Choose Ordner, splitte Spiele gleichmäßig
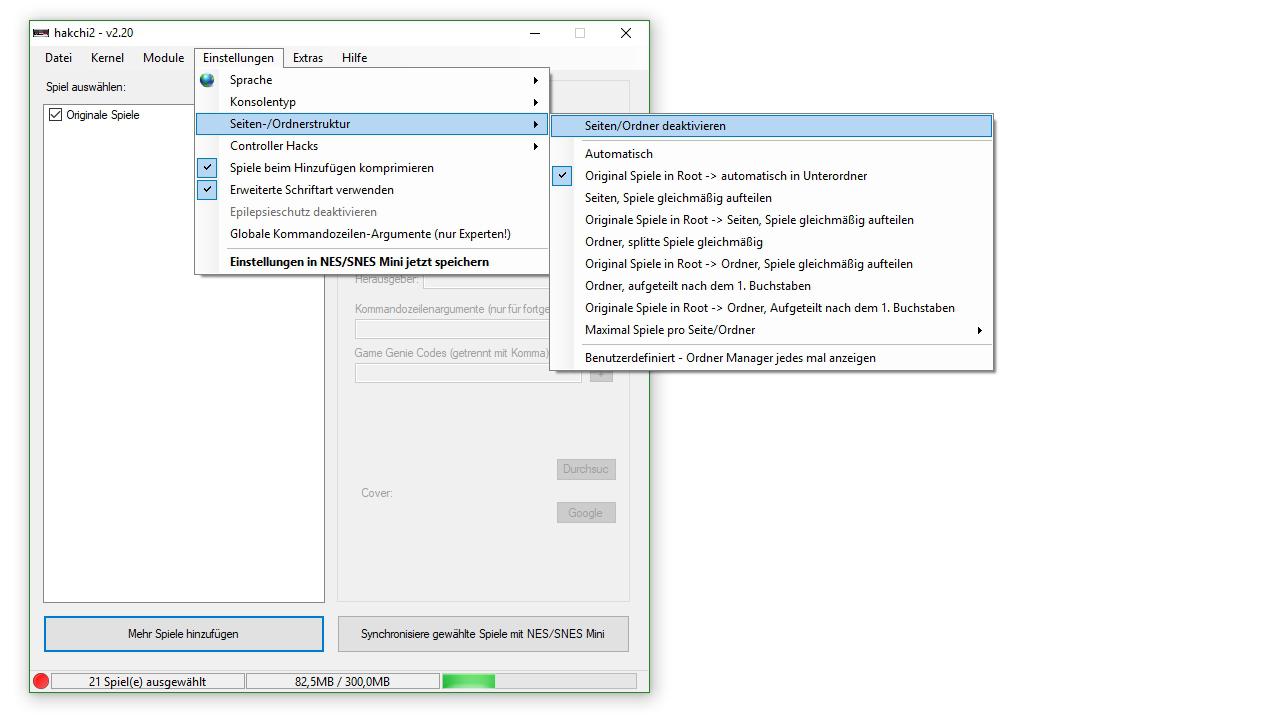The image size is (1280, 720). click(x=772, y=242)
